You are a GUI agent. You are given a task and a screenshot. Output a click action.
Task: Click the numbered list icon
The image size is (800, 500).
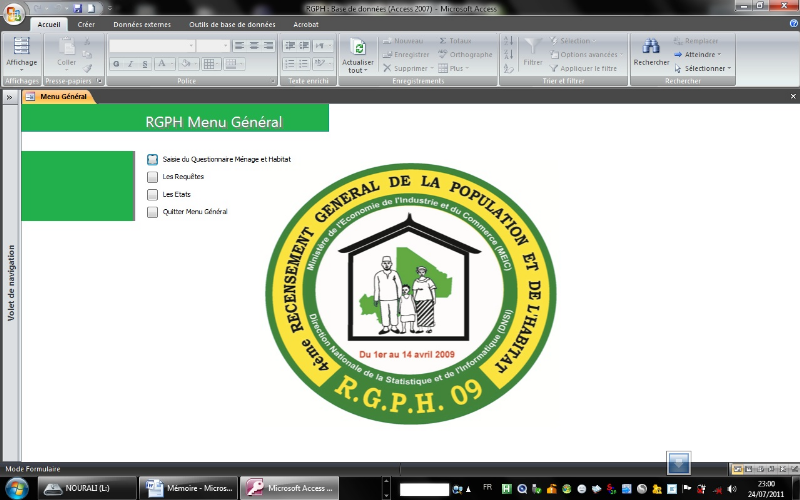290,64
